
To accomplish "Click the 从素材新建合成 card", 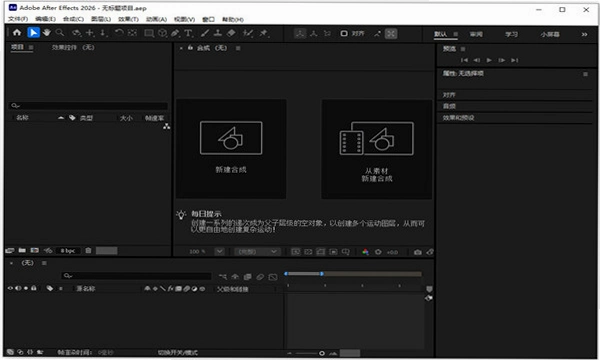I will coord(377,149).
